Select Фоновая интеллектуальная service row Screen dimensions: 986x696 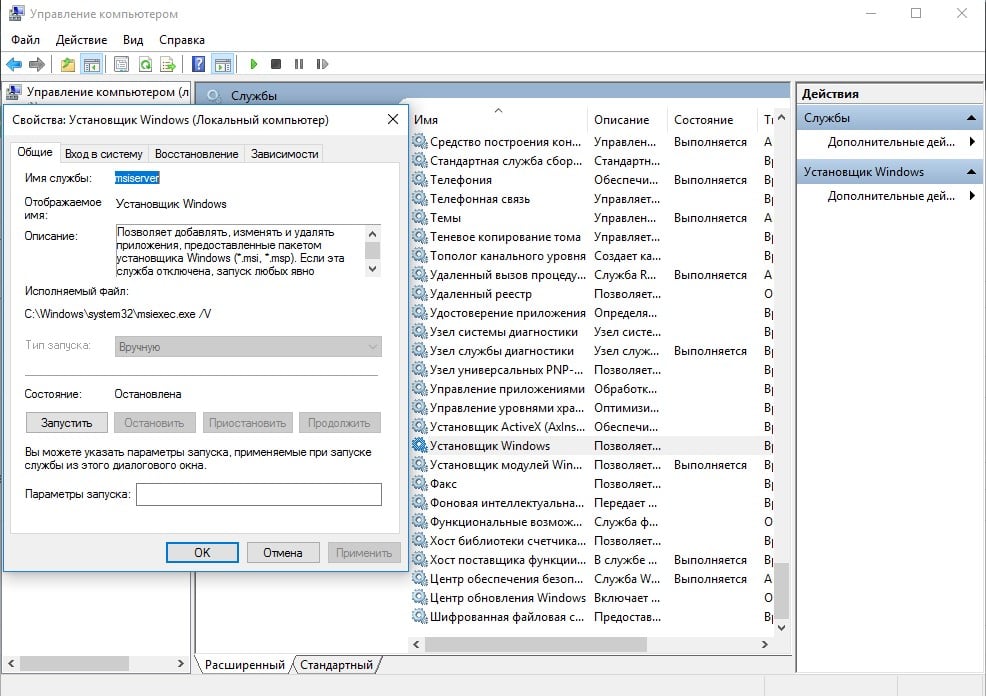click(x=592, y=503)
